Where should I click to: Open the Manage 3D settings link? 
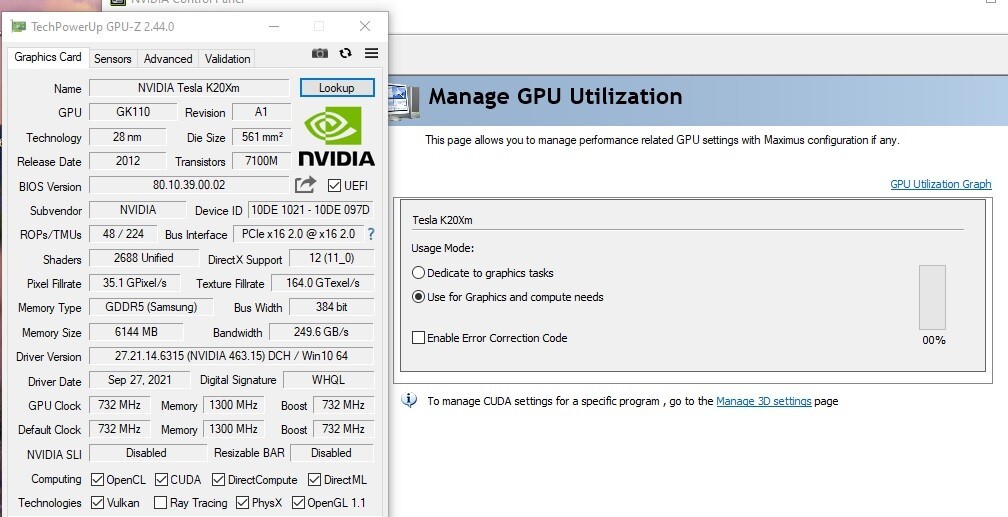pos(764,401)
